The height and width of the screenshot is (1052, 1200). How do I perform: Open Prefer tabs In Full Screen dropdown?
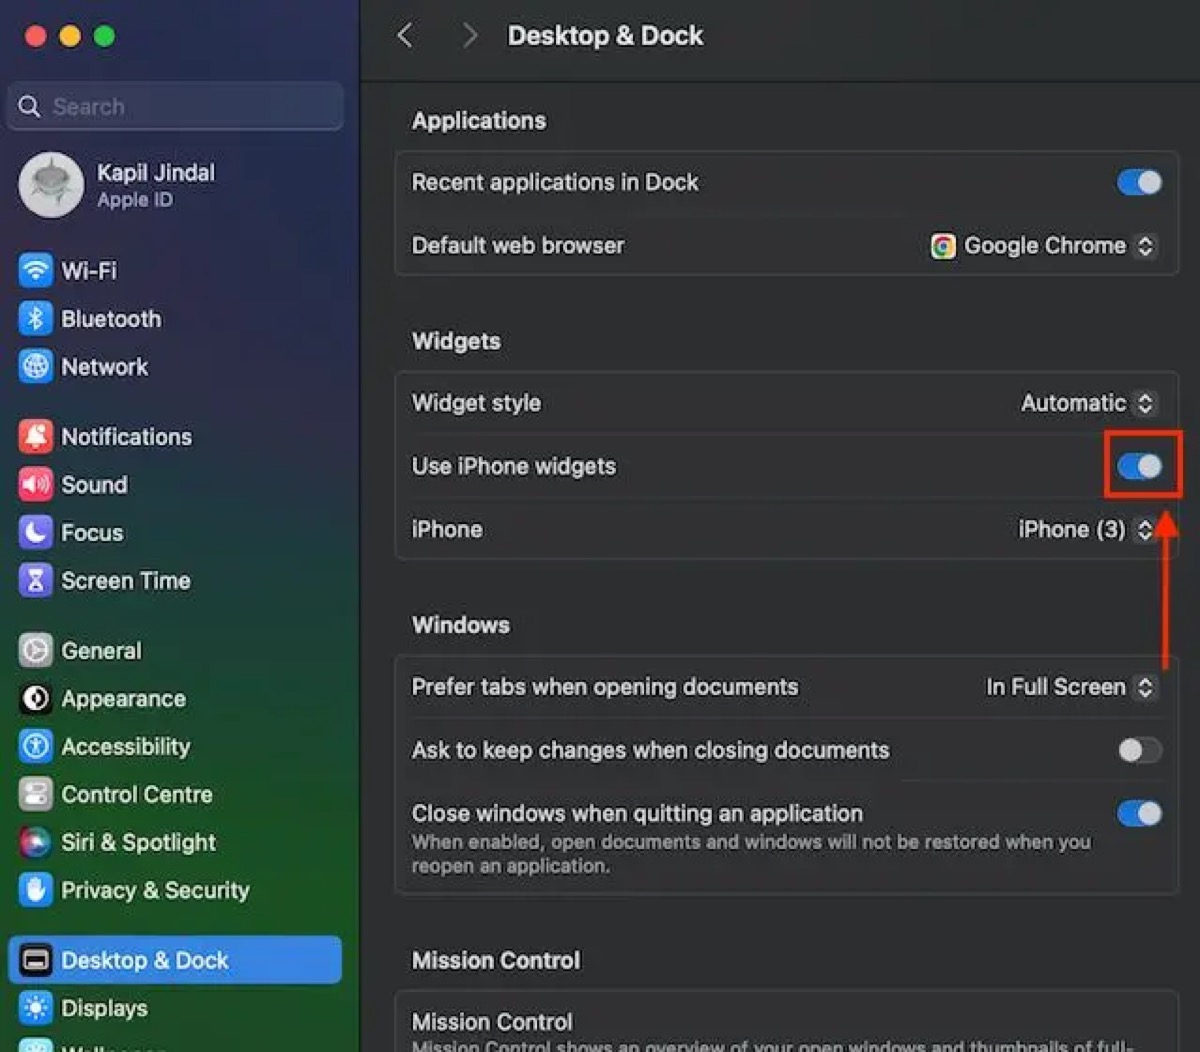1071,687
